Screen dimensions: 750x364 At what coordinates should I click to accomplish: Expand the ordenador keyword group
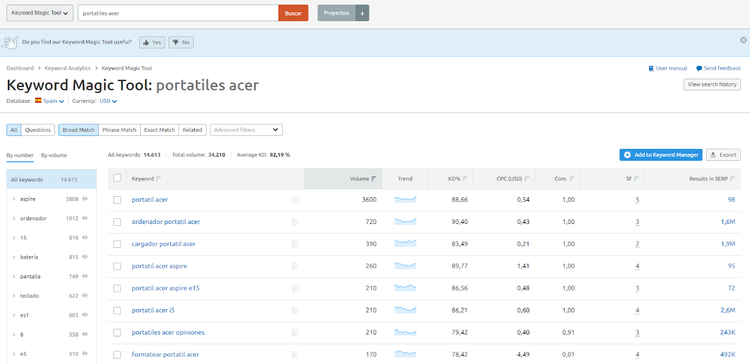[14, 218]
